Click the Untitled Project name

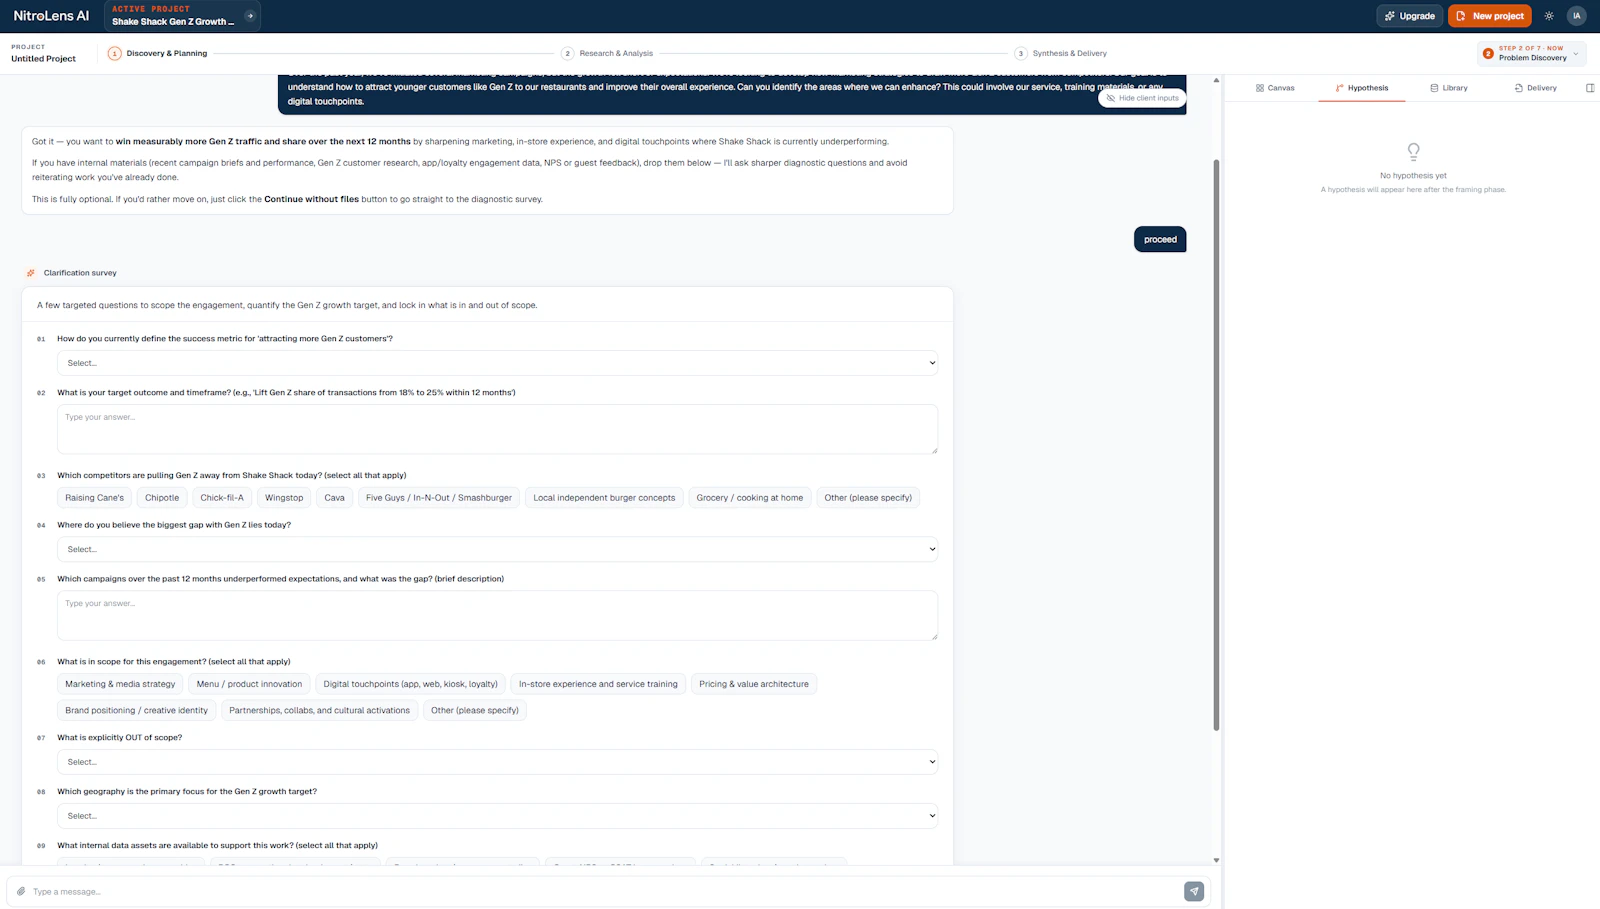tap(43, 59)
